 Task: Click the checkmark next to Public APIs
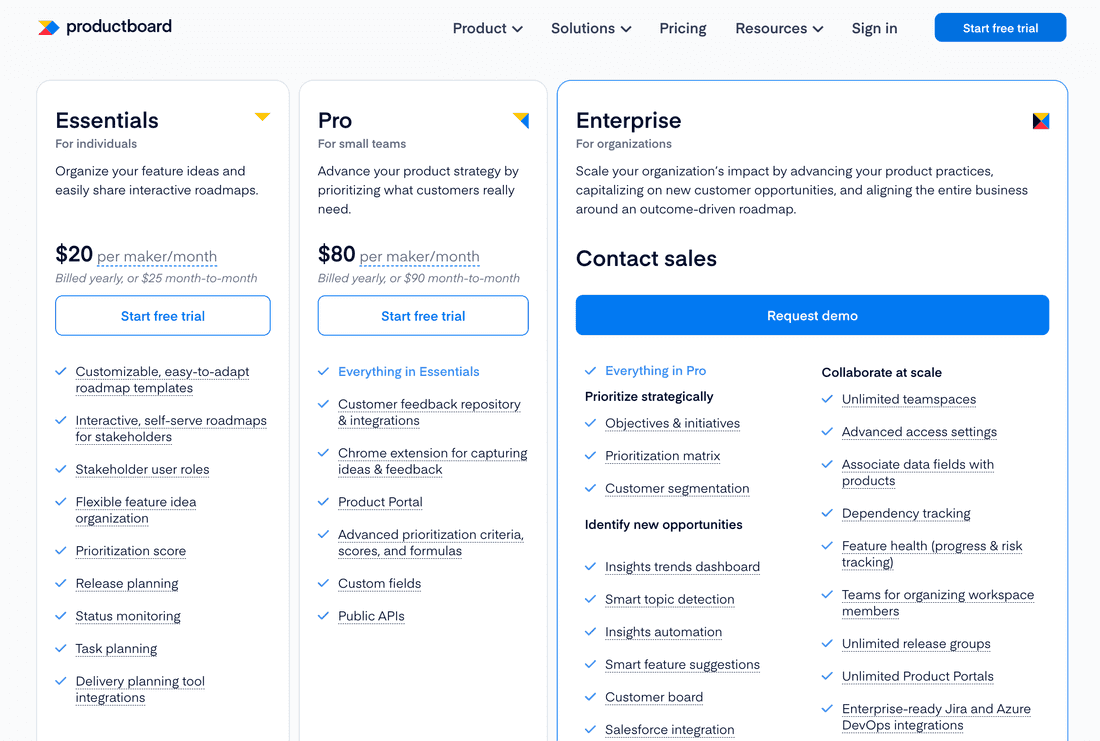tap(324, 616)
